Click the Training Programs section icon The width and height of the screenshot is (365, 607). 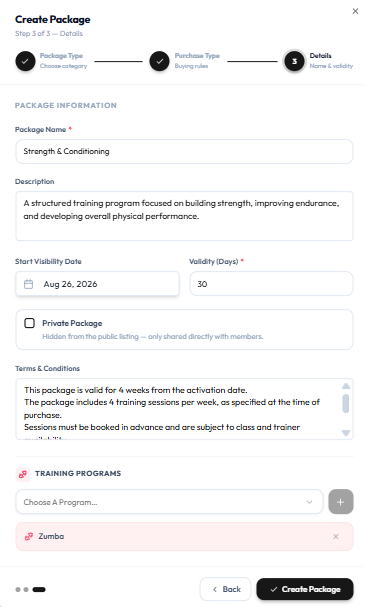coord(23,474)
